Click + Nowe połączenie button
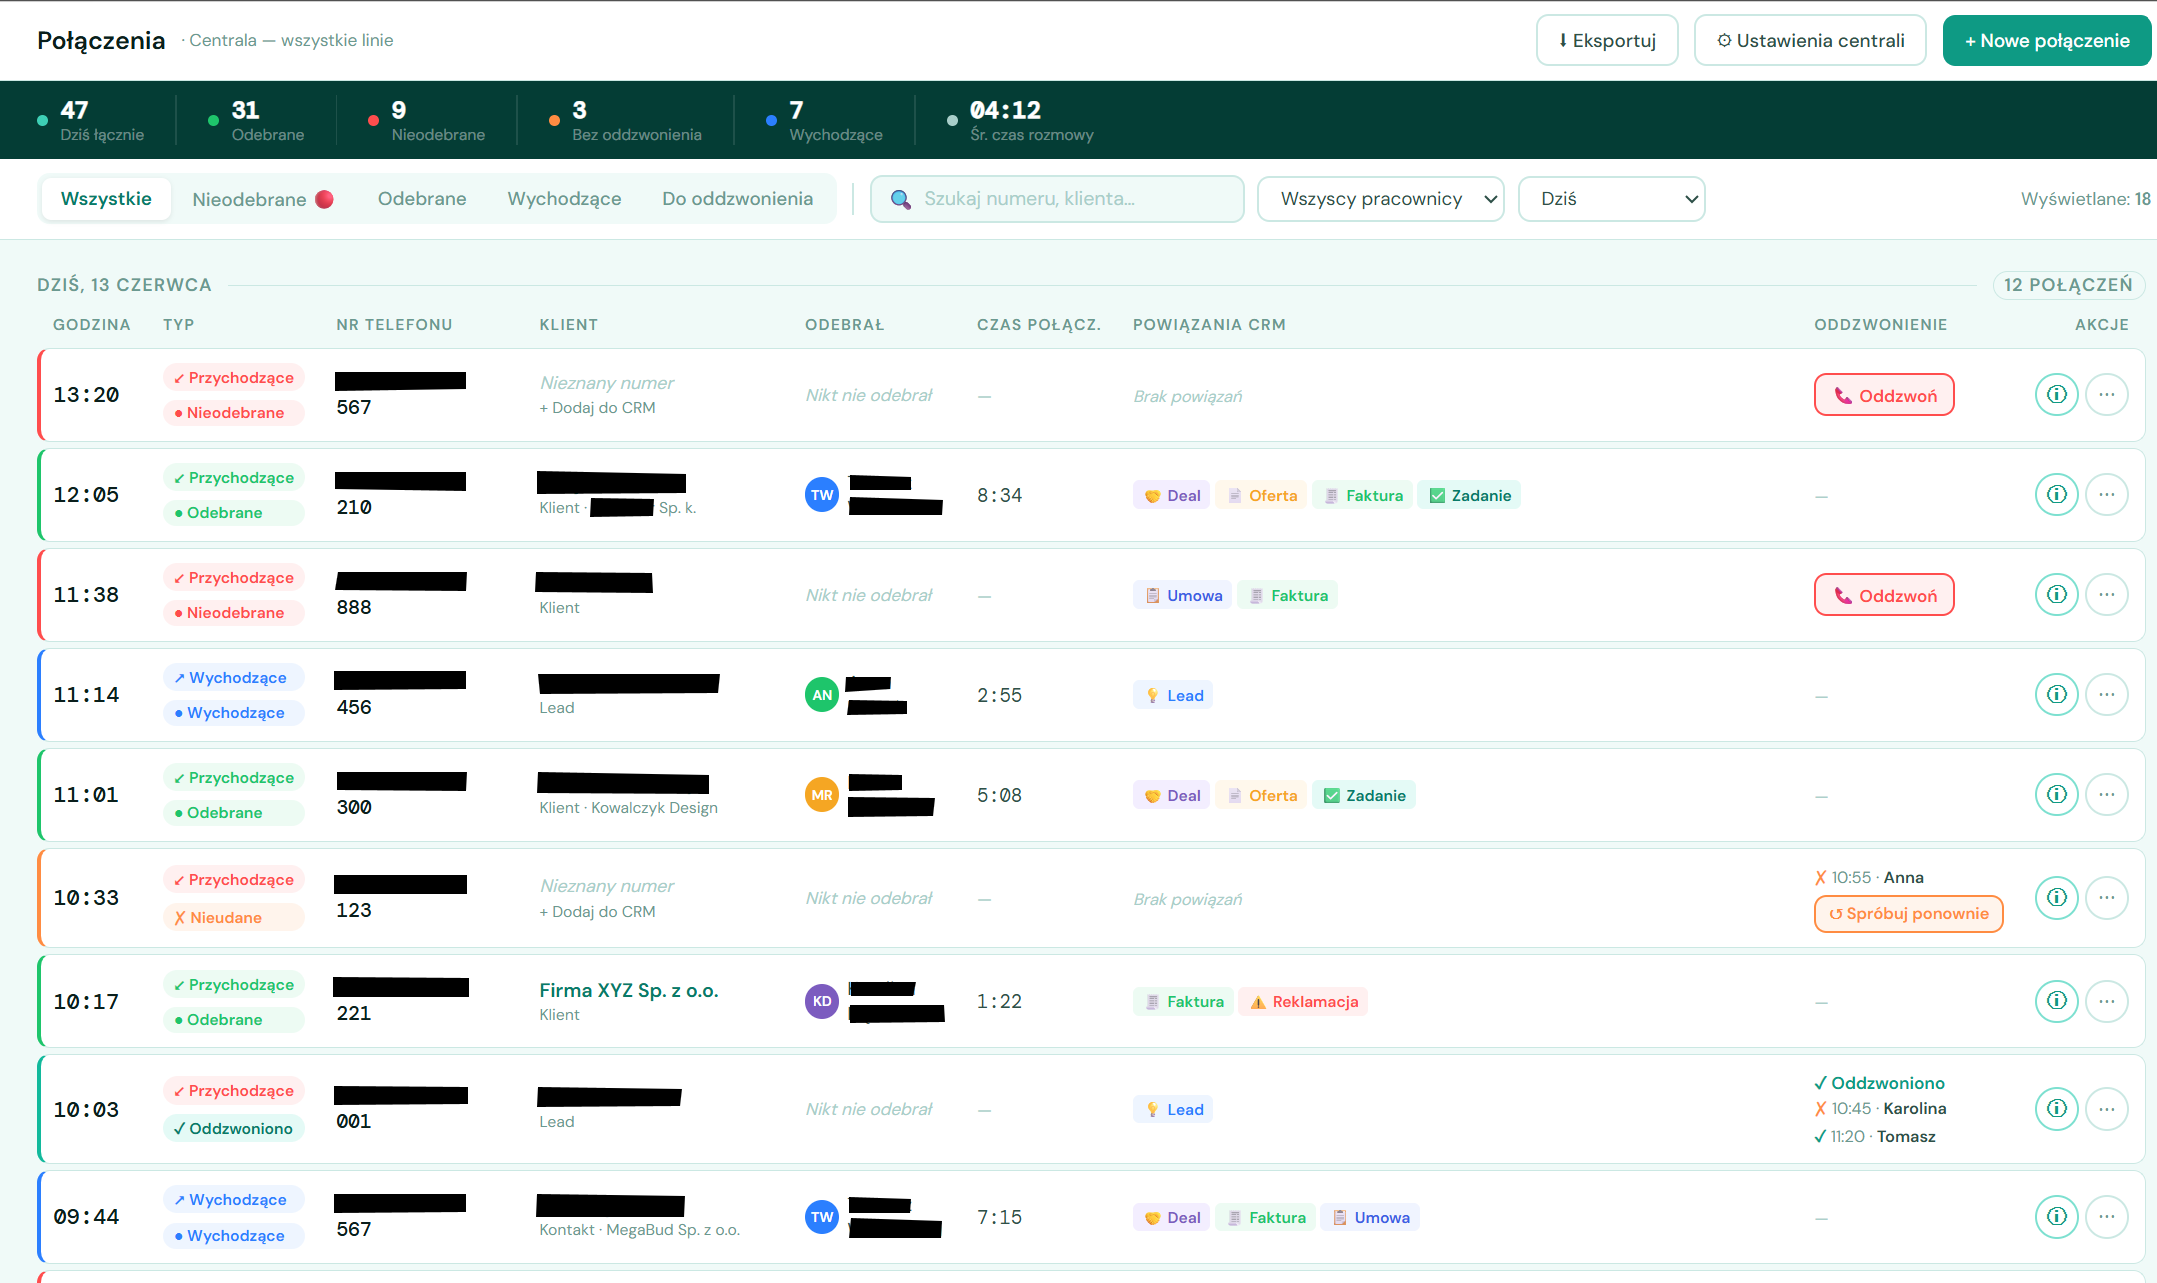The image size is (2157, 1283). [x=2046, y=40]
